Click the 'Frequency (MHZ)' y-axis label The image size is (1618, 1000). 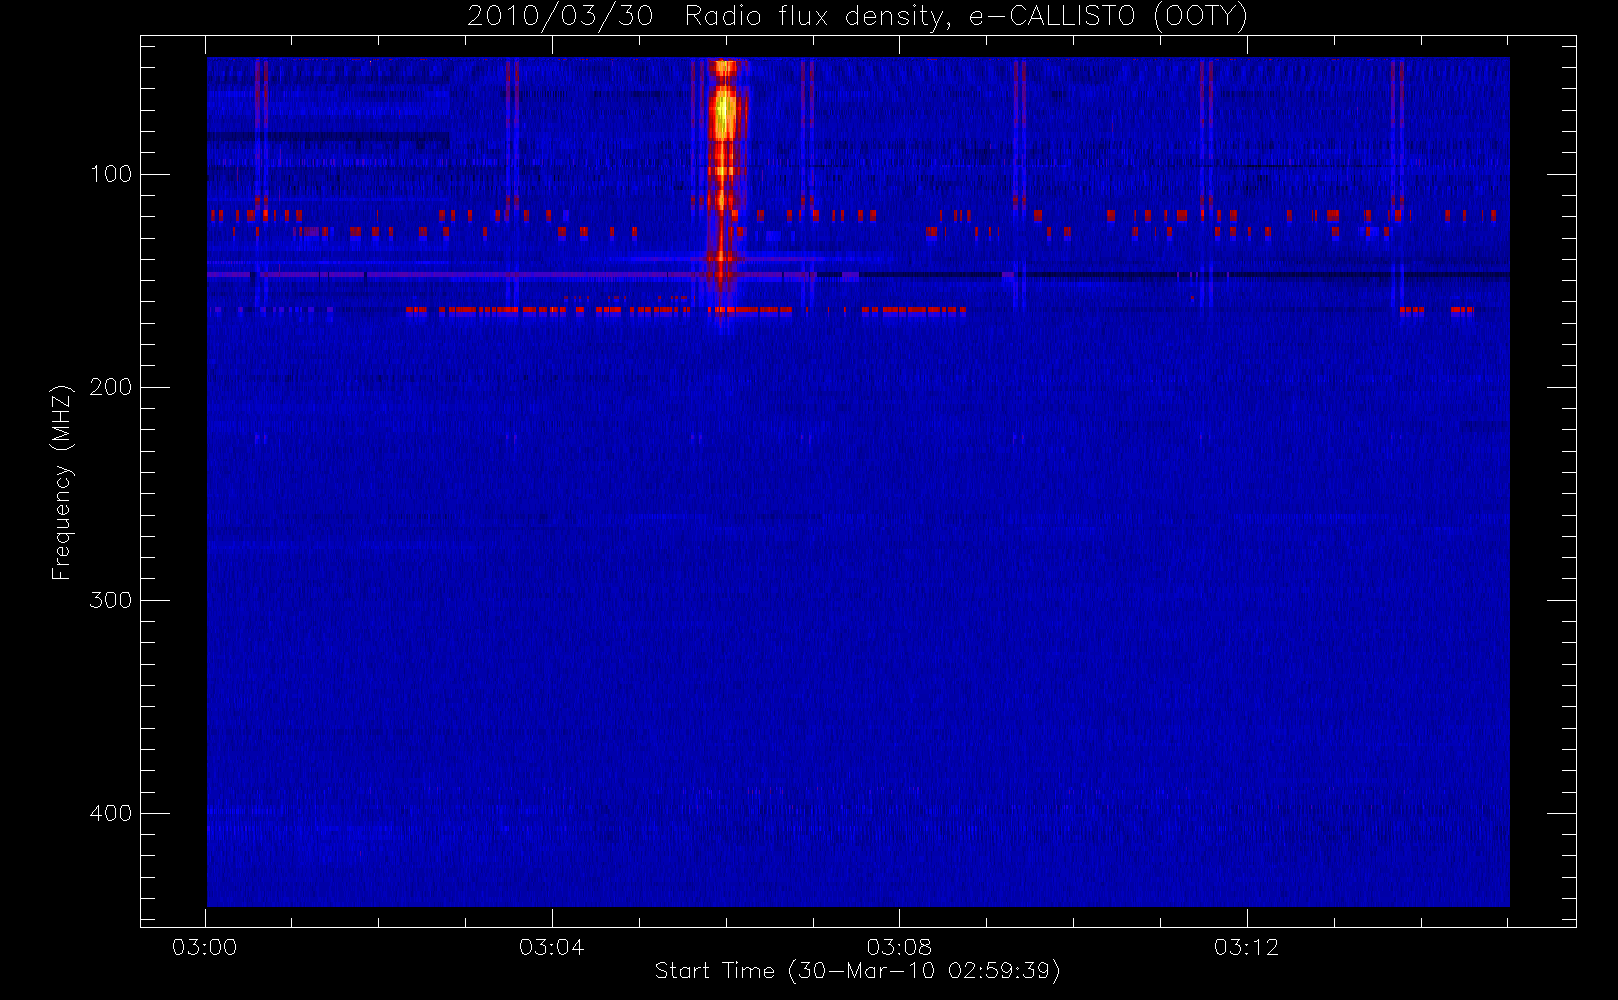62,482
